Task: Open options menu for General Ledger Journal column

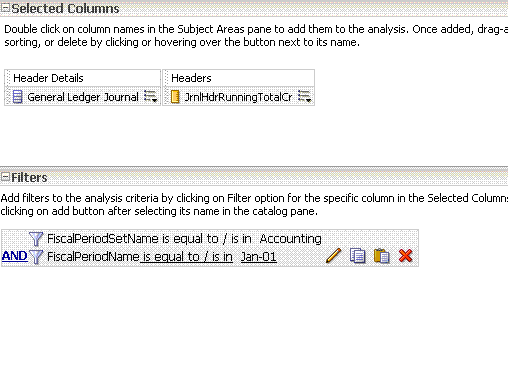Action: (x=150, y=97)
